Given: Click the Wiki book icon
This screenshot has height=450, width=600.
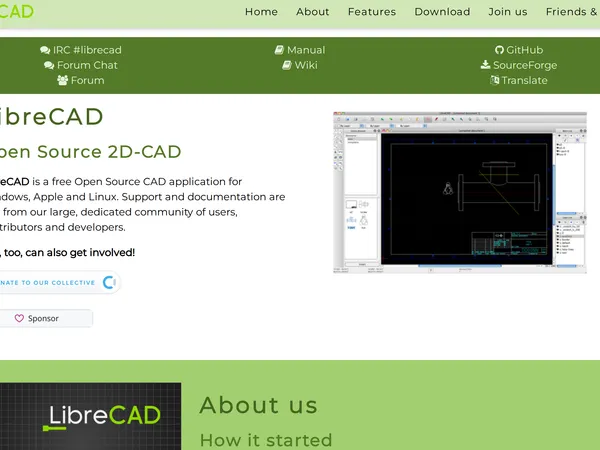Looking at the screenshot, I should point(287,65).
